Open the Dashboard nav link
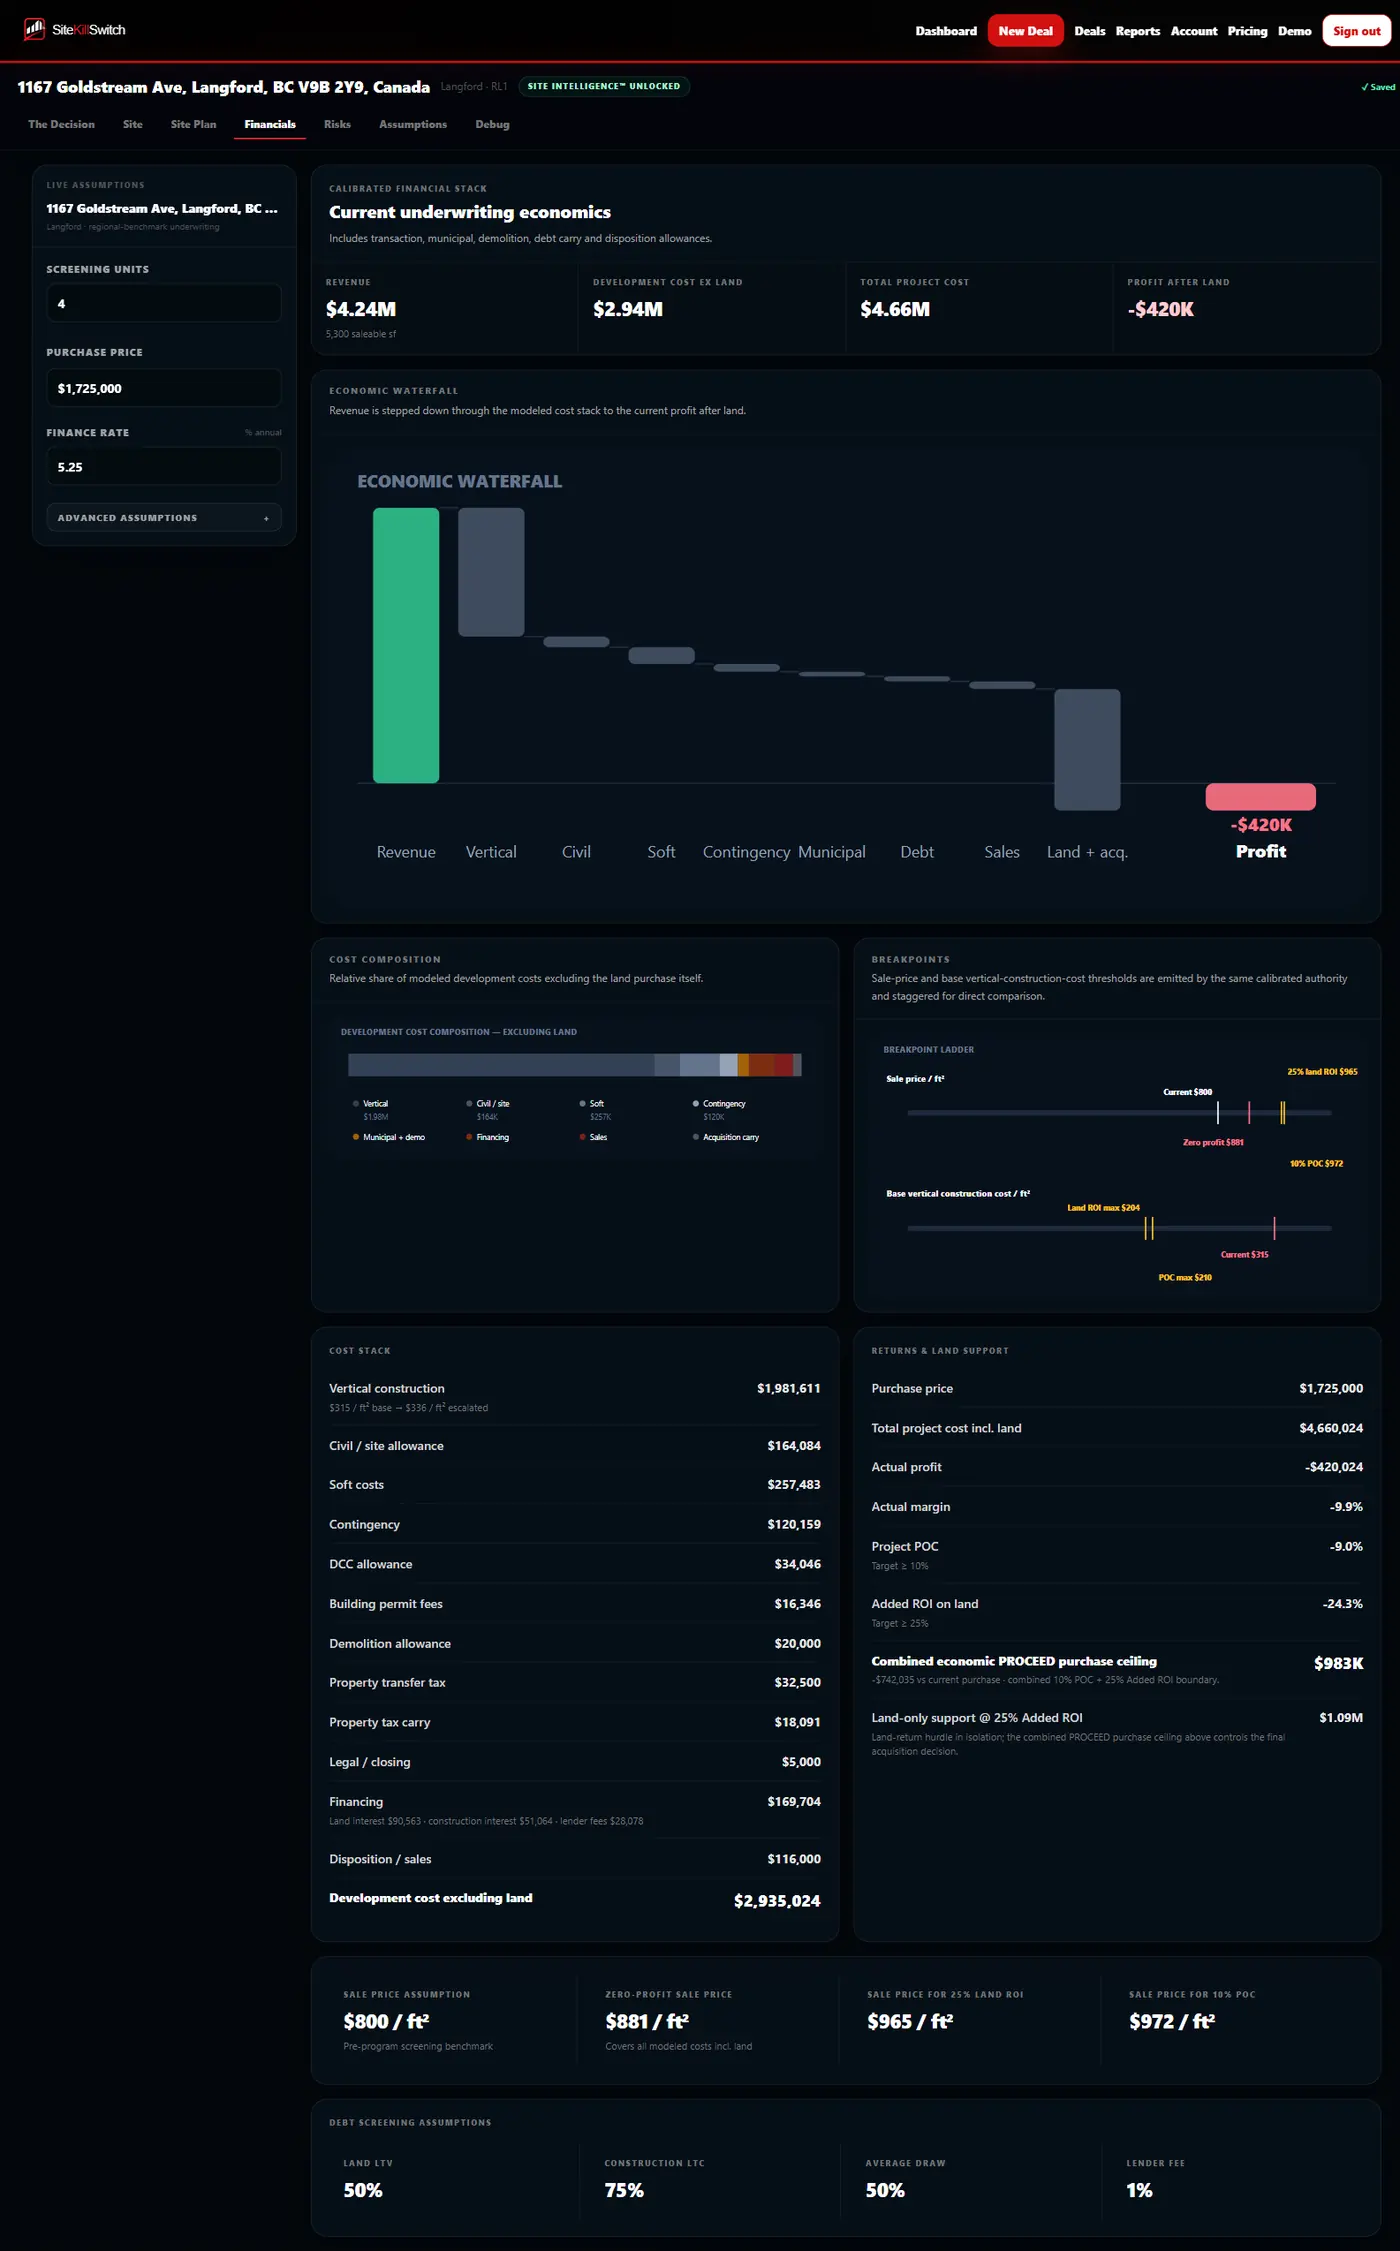The height and width of the screenshot is (2251, 1400). [x=946, y=31]
